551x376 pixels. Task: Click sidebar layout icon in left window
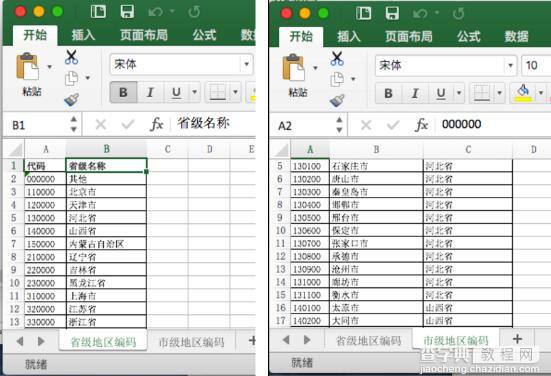[x=98, y=12]
